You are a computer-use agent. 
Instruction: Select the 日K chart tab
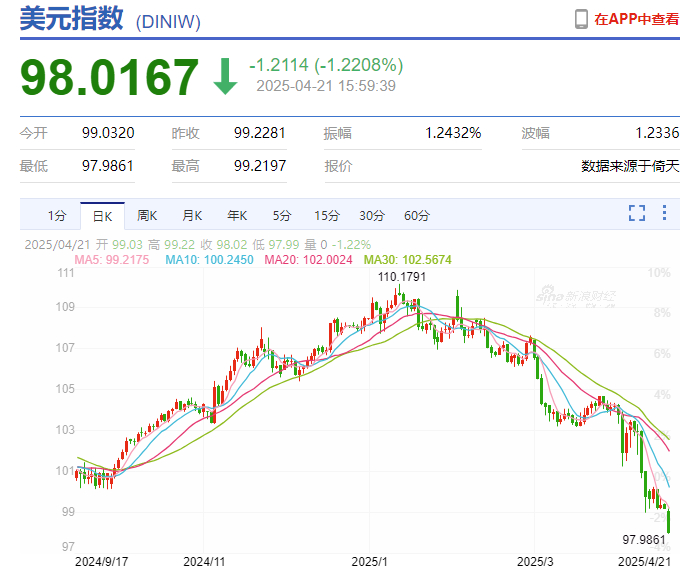tap(102, 216)
